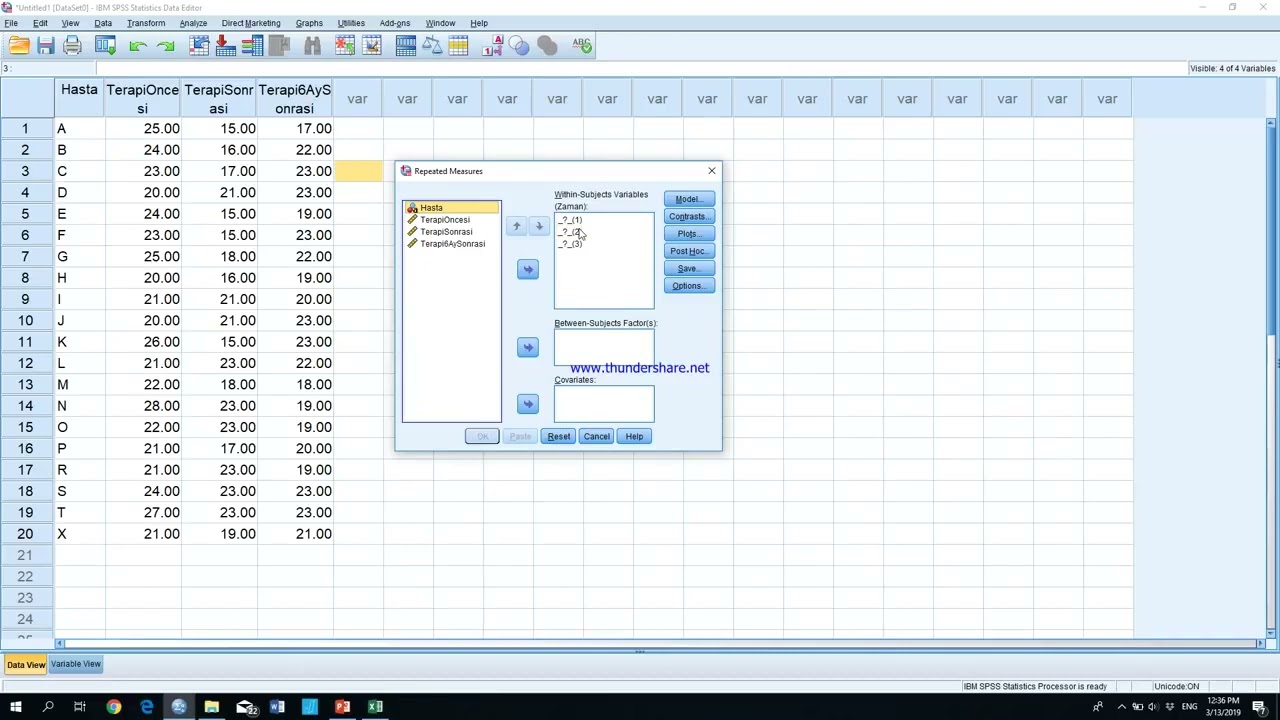Open data document folder icon
Image resolution: width=1280 pixels, height=720 pixels.
click(x=19, y=45)
